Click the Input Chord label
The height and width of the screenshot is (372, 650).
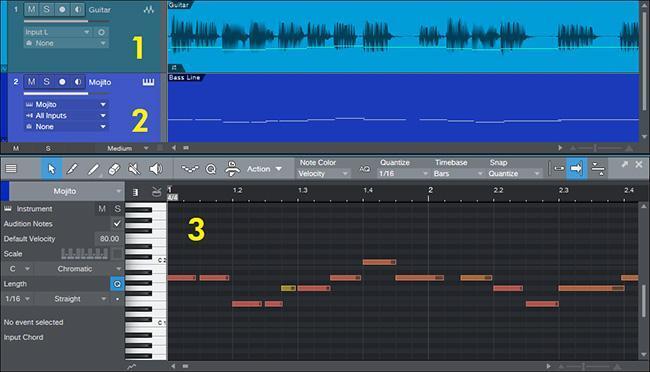23,337
